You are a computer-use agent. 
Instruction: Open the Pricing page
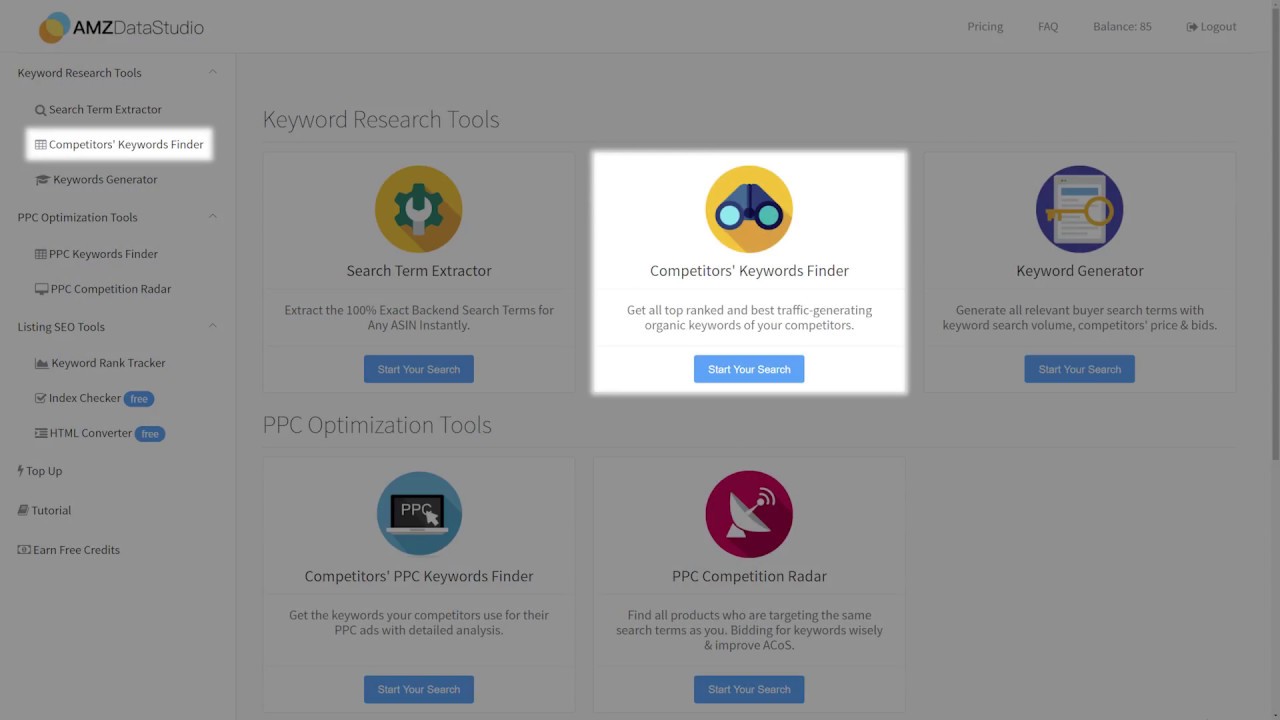985,27
